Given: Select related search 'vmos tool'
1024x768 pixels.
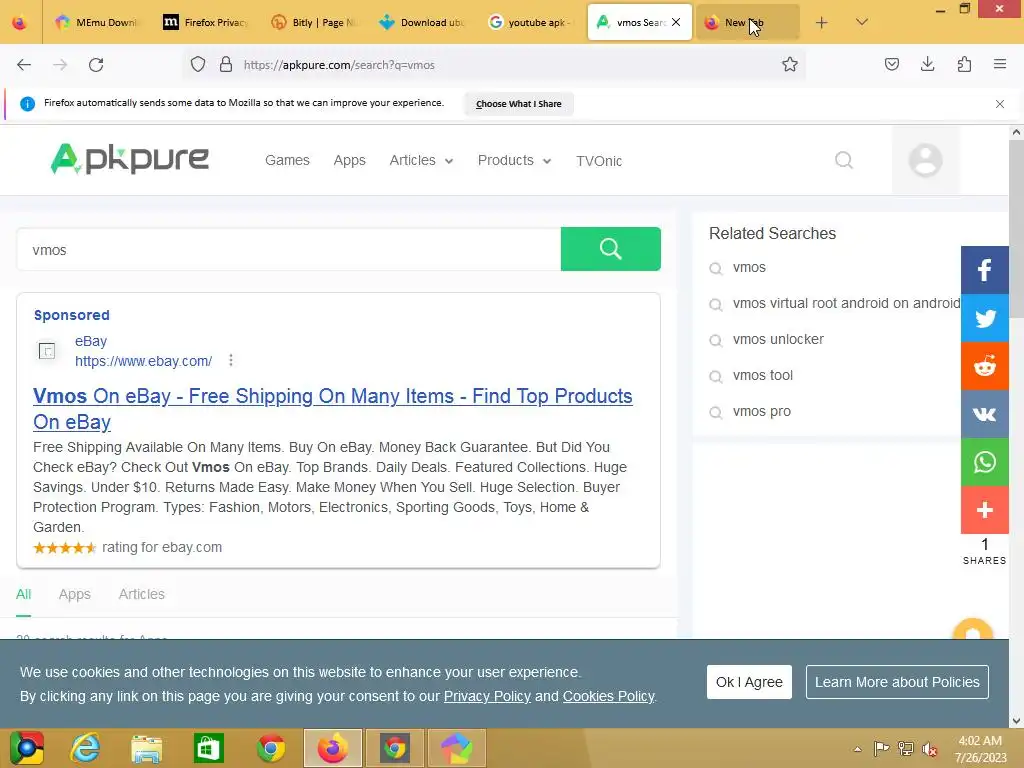Looking at the screenshot, I should (x=763, y=376).
